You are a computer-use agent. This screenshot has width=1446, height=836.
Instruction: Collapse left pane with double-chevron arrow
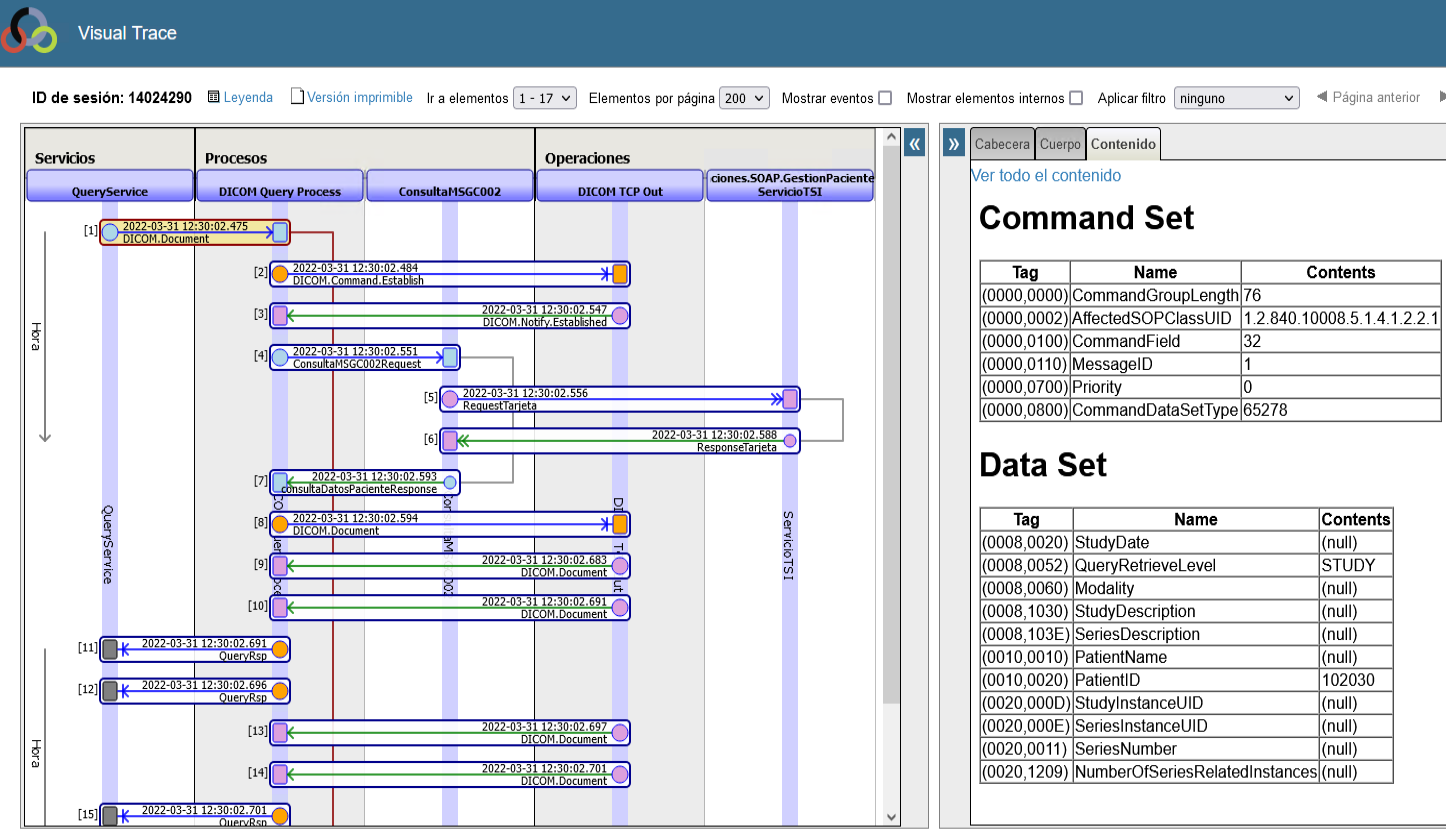tap(914, 144)
